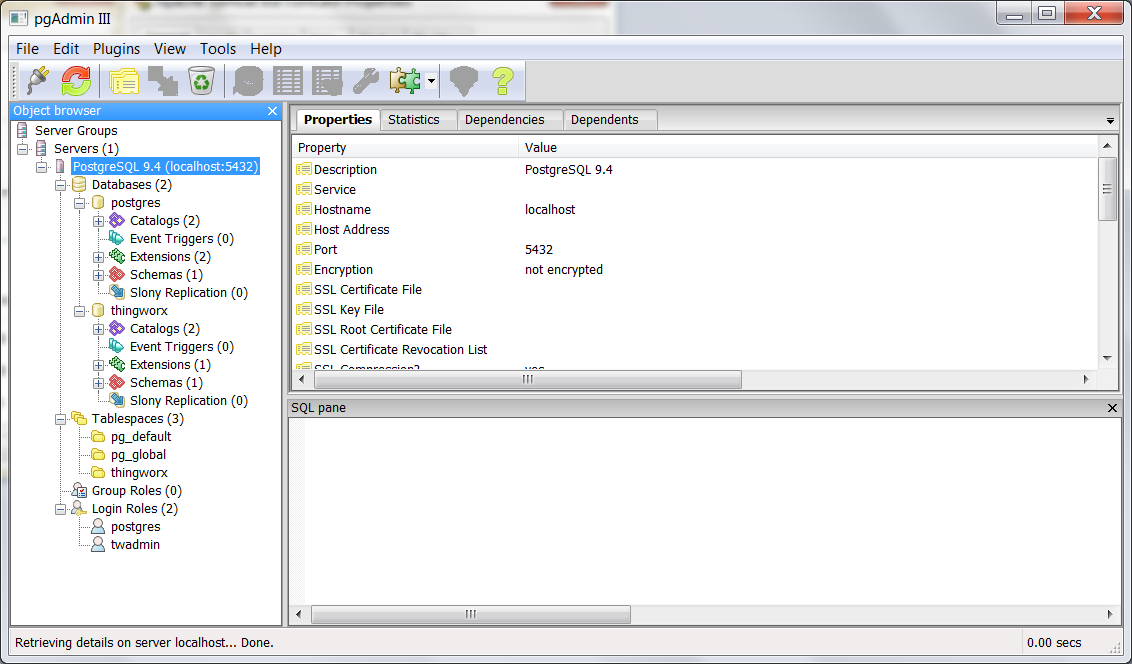This screenshot has width=1132, height=664.
Task: Open the Plugins menu
Action: pos(116,48)
